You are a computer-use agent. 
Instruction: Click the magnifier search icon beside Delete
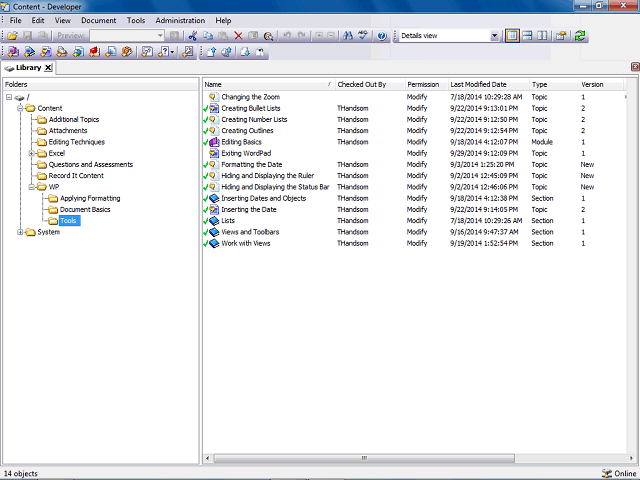(268, 36)
